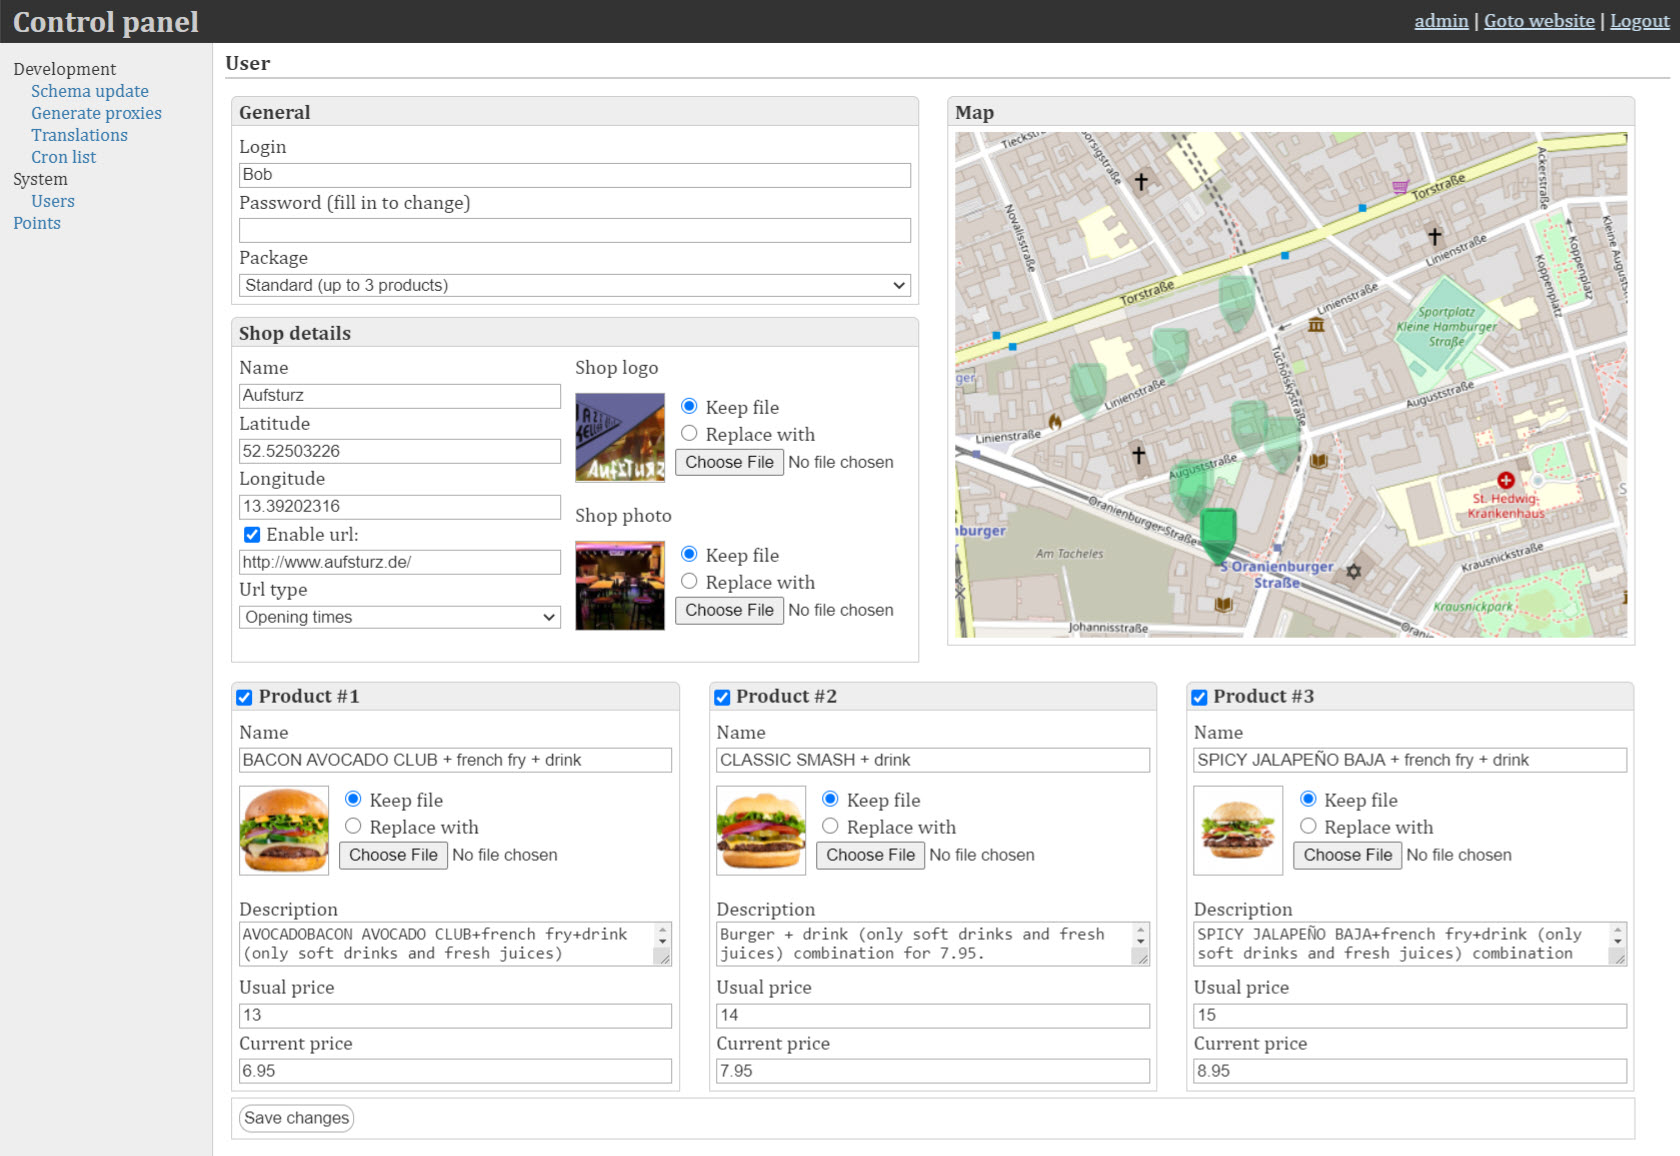Select Replace with for shop logo
The width and height of the screenshot is (1680, 1156).
[689, 434]
